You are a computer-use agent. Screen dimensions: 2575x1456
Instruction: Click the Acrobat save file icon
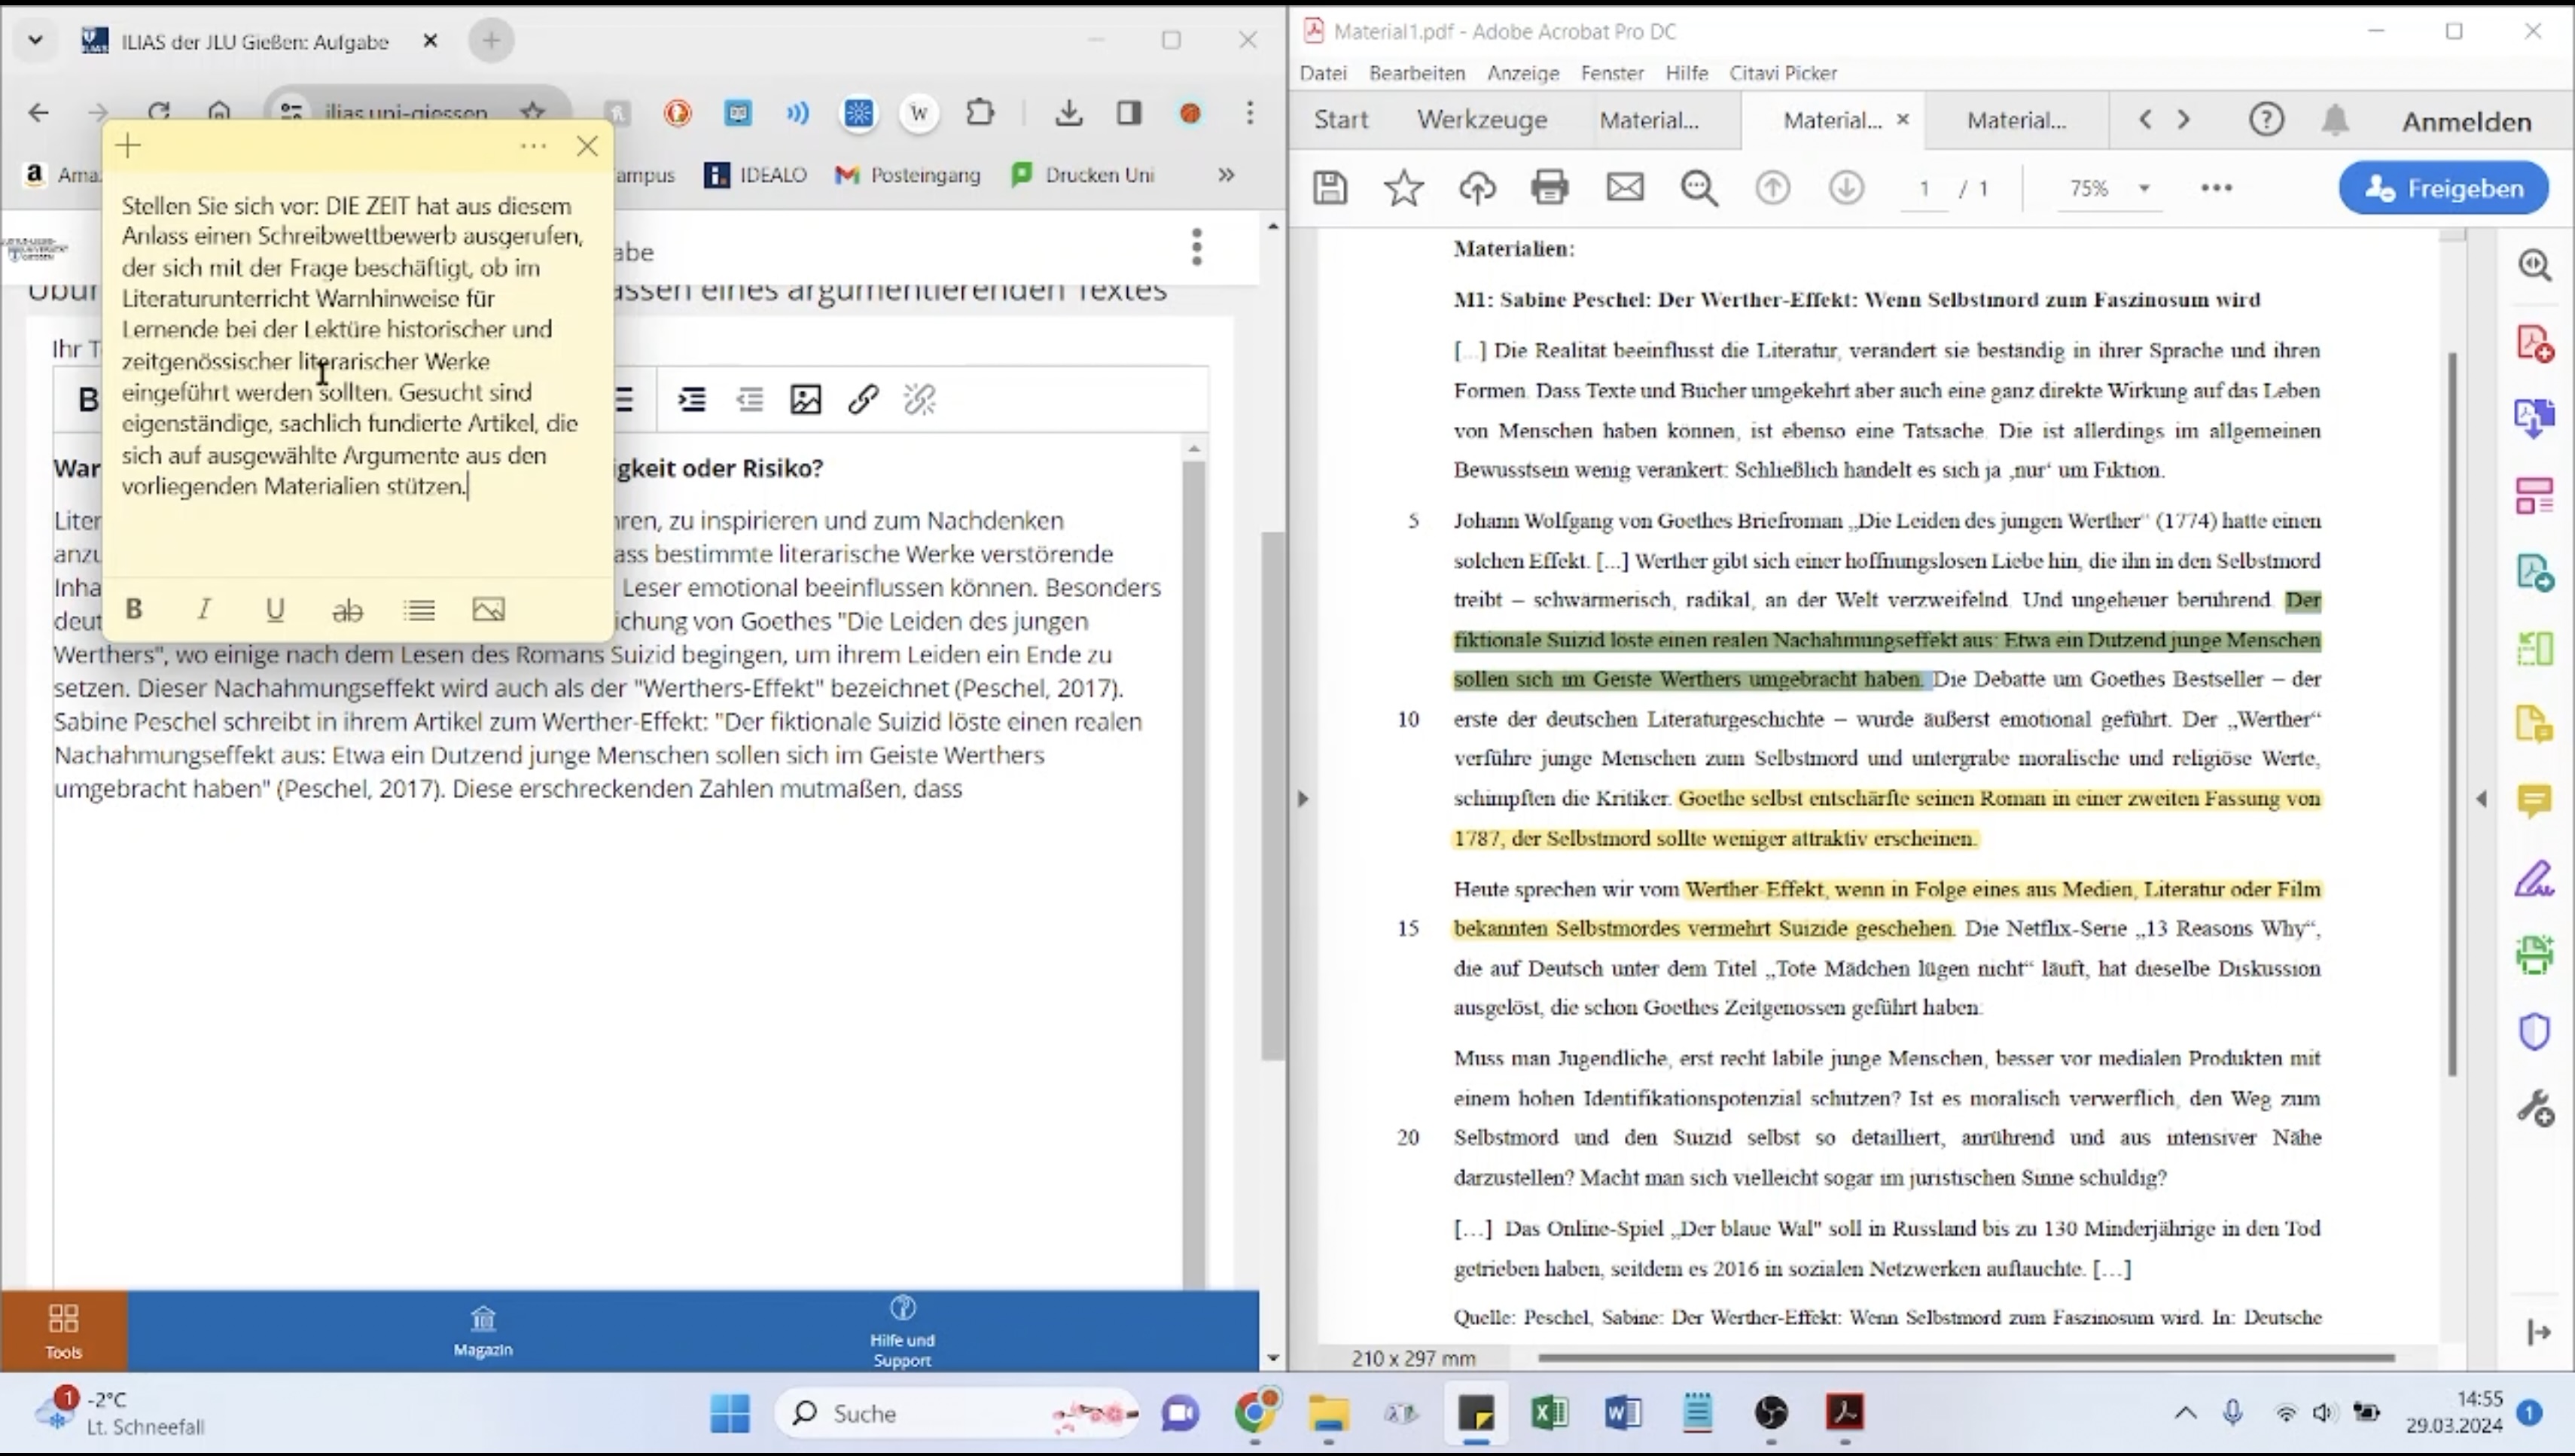tap(1330, 188)
